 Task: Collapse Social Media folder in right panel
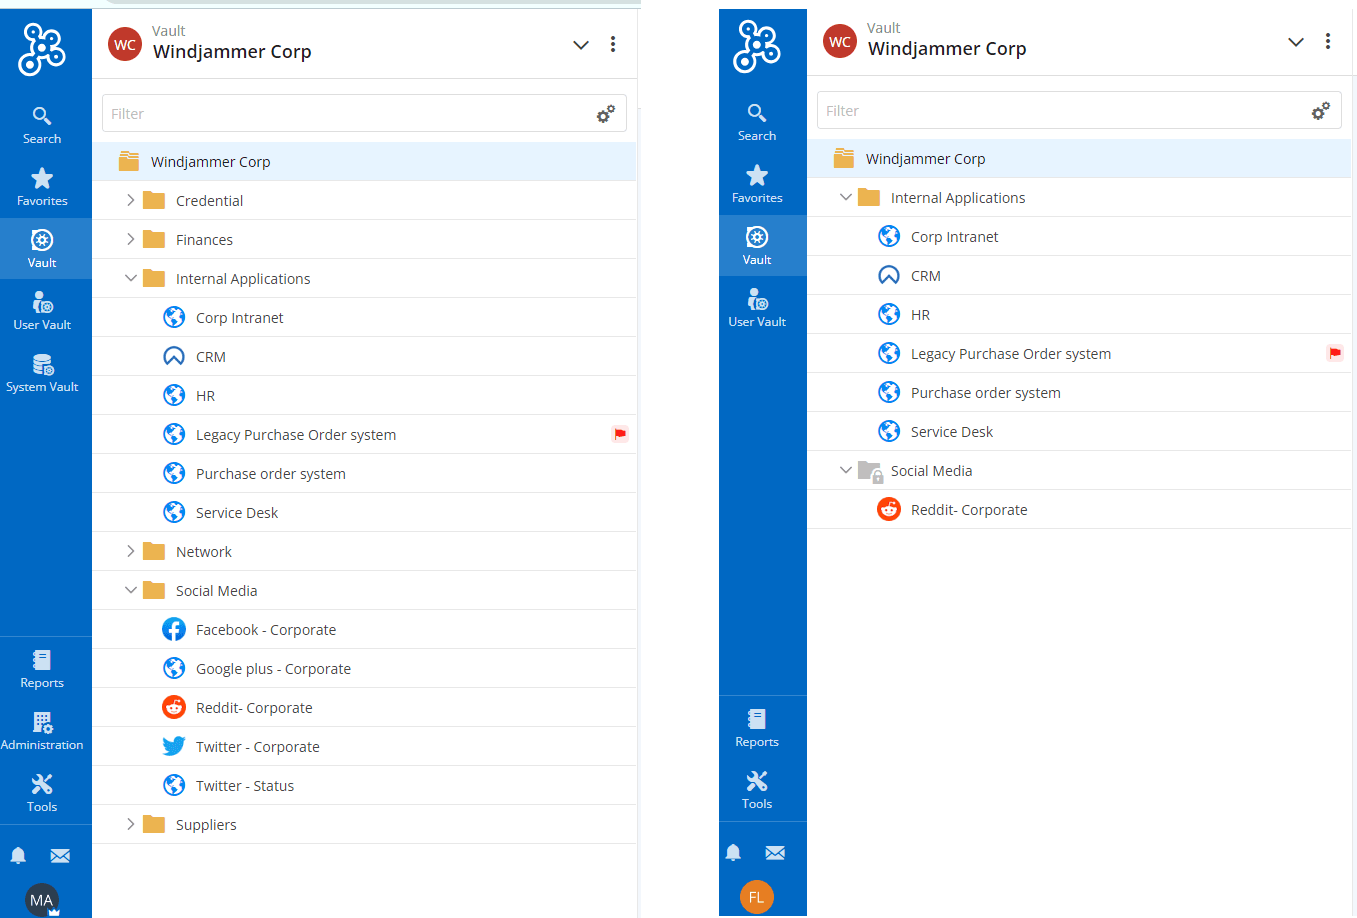coord(846,470)
